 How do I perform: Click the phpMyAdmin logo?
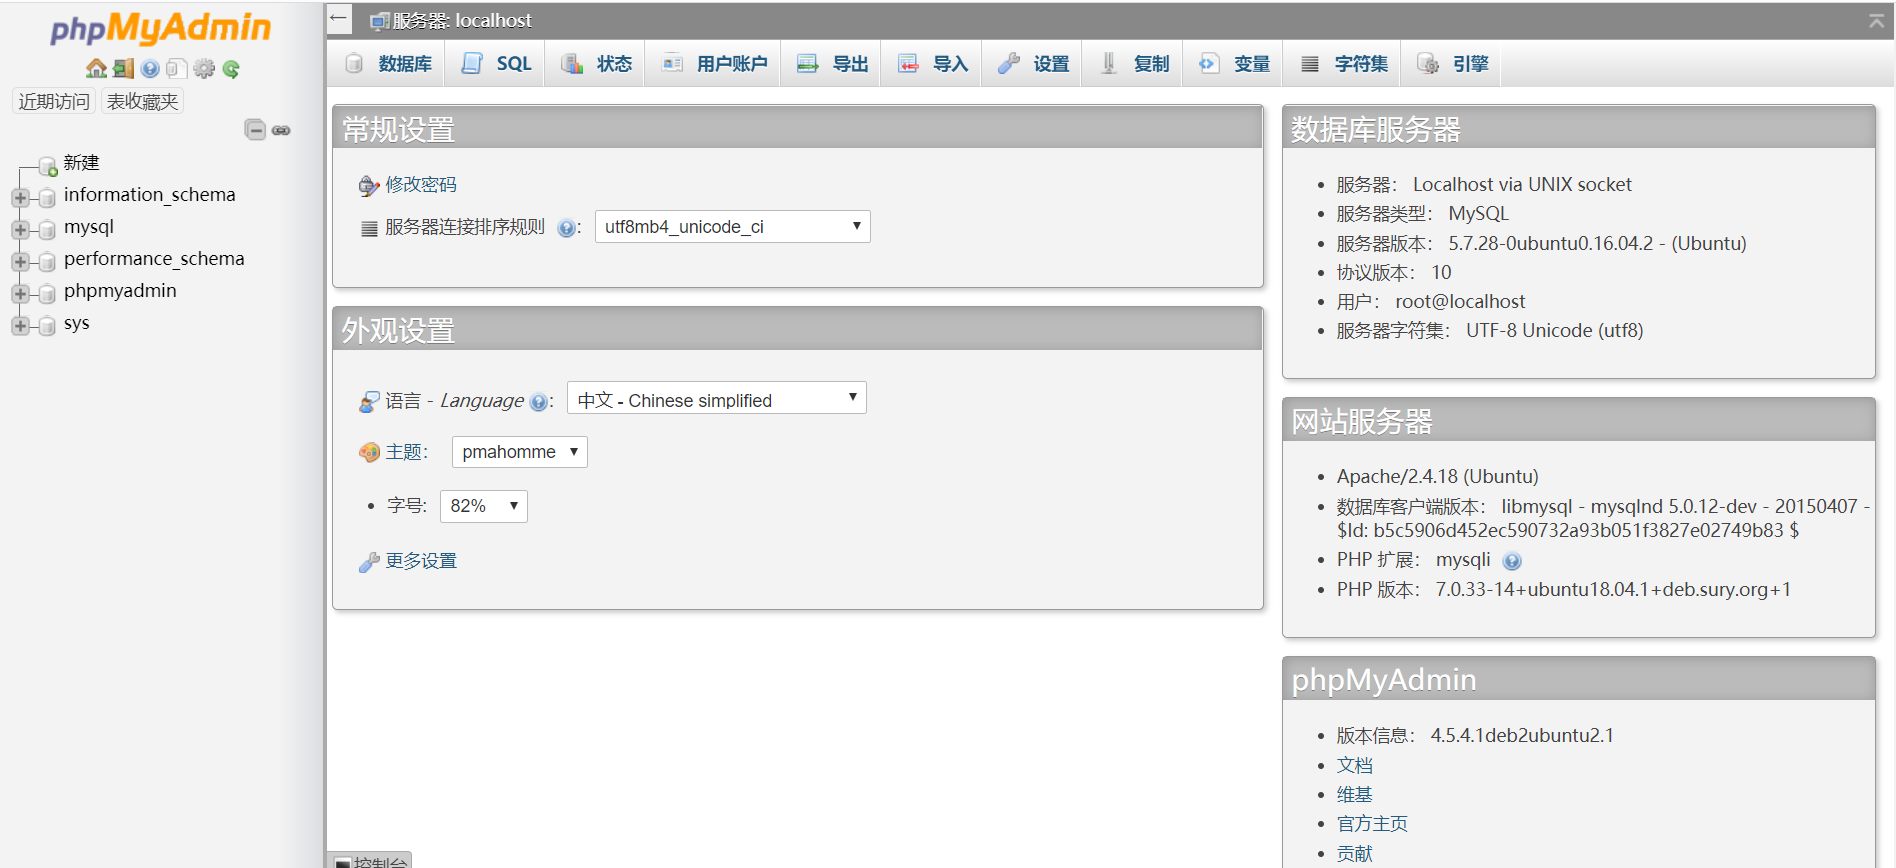[x=160, y=28]
